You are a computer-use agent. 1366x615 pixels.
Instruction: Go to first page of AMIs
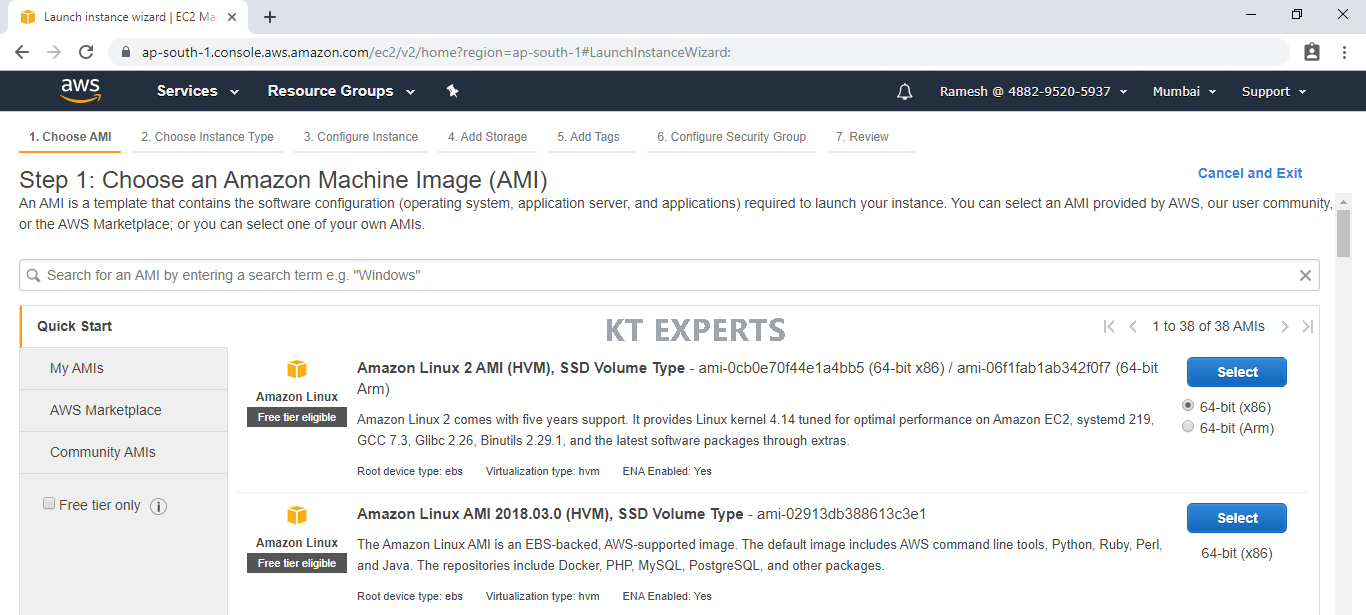click(1109, 326)
